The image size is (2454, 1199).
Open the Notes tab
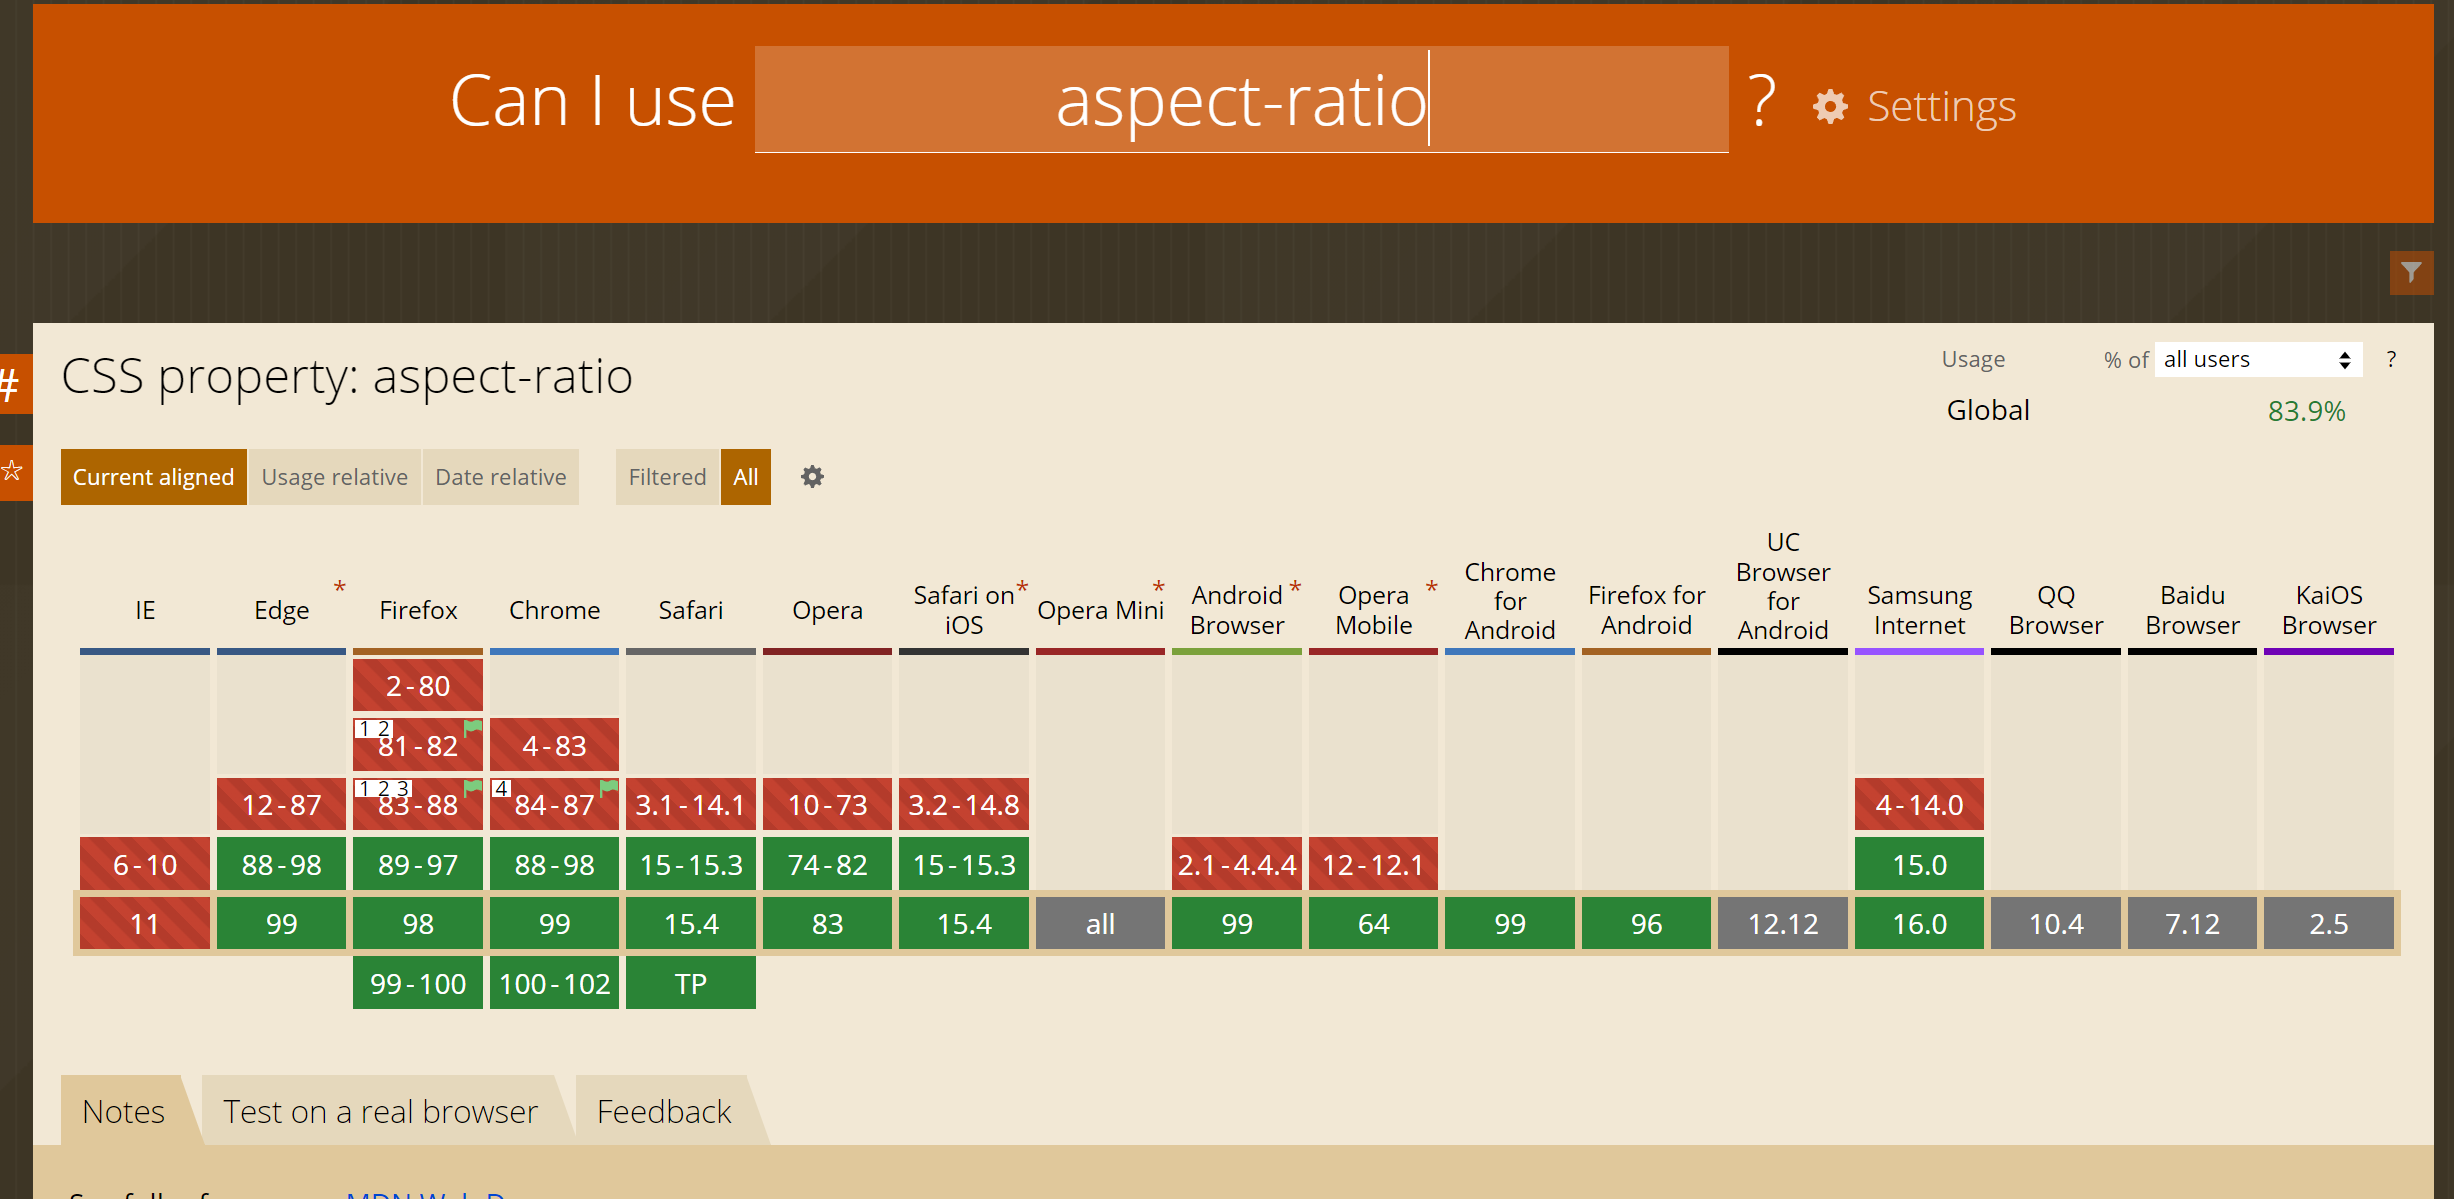pyautogui.click(x=123, y=1111)
